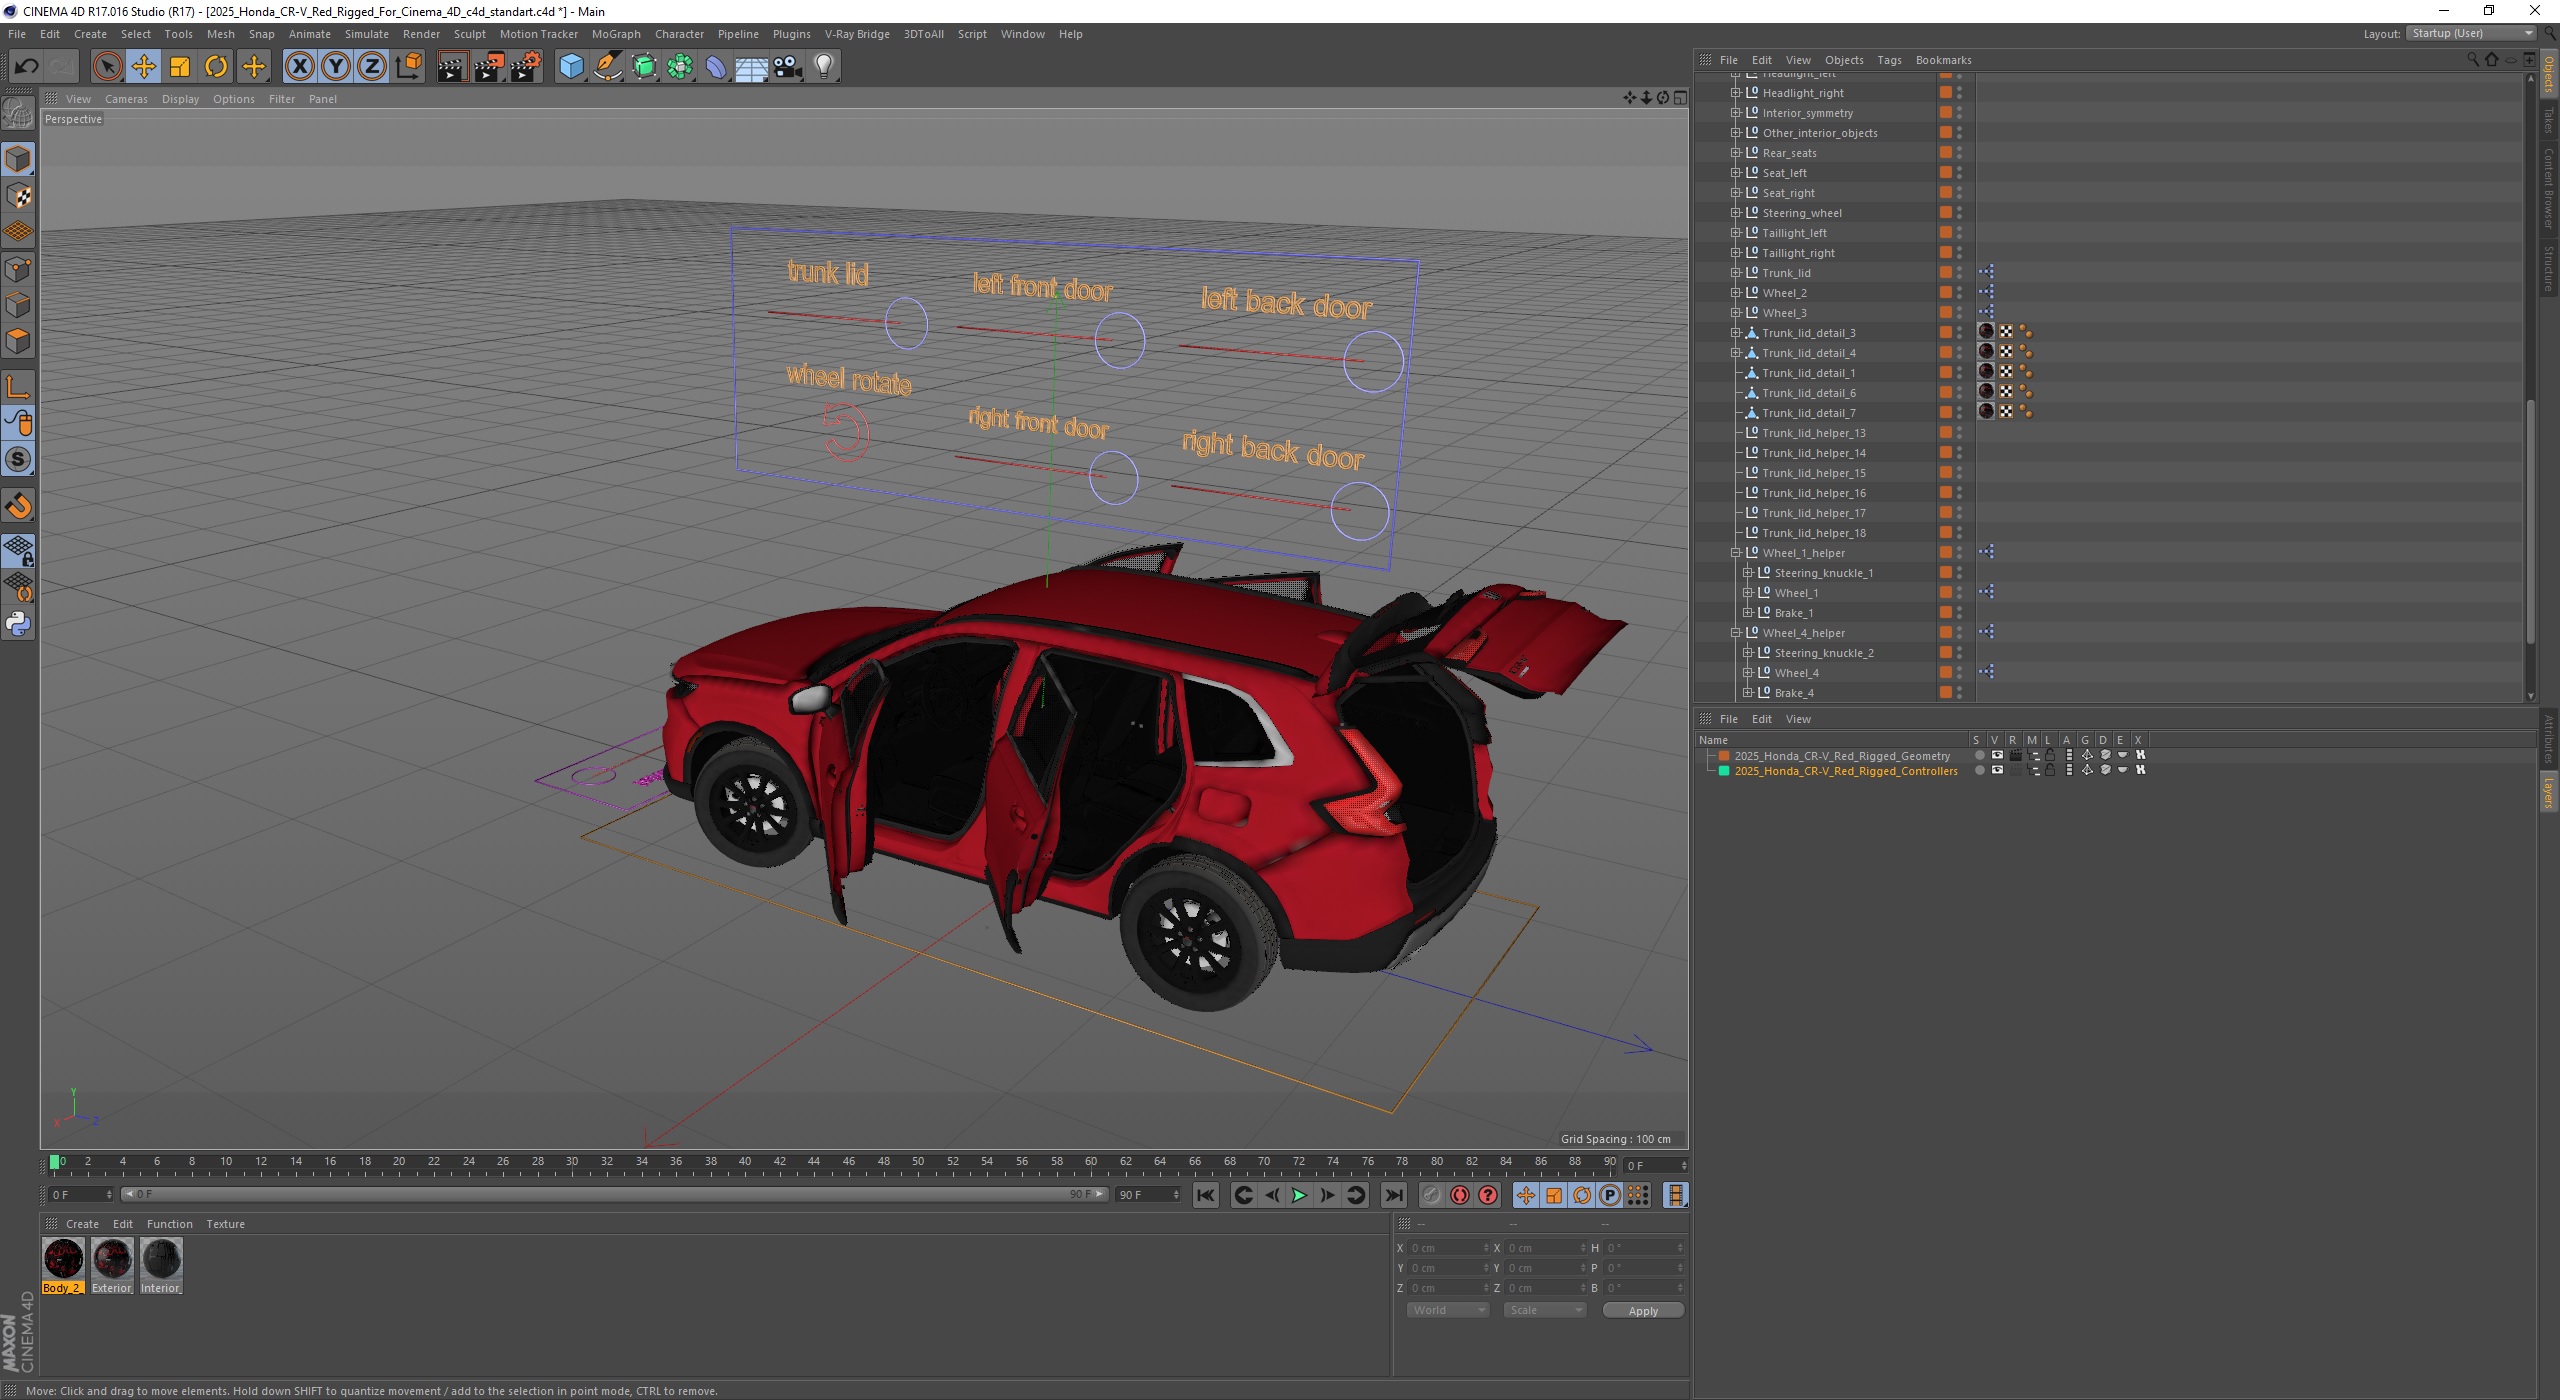Click the Floor environment icon
The image size is (2560, 1400).
tap(751, 67)
